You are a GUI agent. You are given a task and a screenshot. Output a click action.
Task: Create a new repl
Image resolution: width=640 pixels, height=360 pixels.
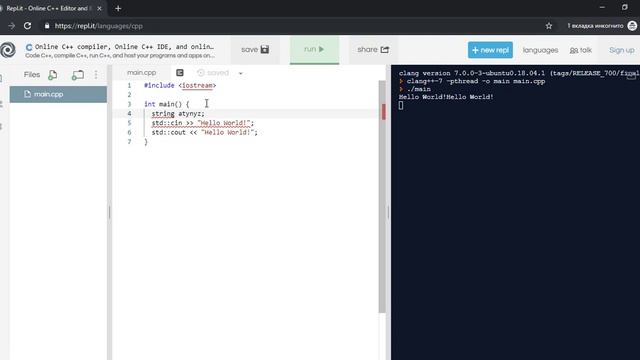click(490, 50)
